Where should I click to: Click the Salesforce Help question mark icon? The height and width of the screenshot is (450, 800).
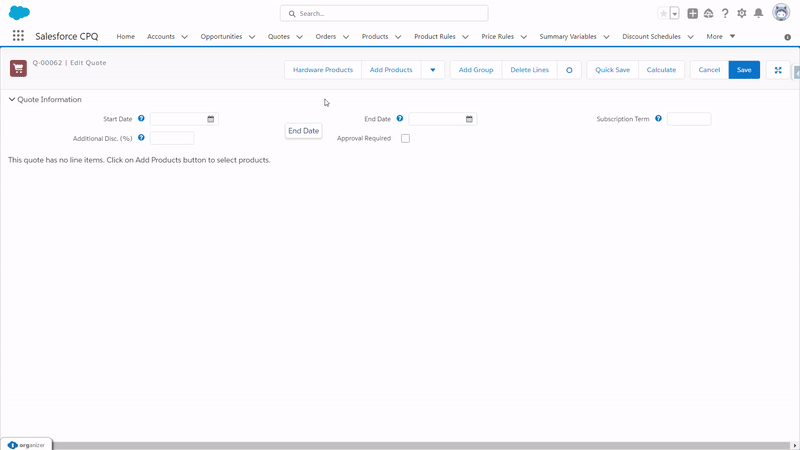[725, 14]
